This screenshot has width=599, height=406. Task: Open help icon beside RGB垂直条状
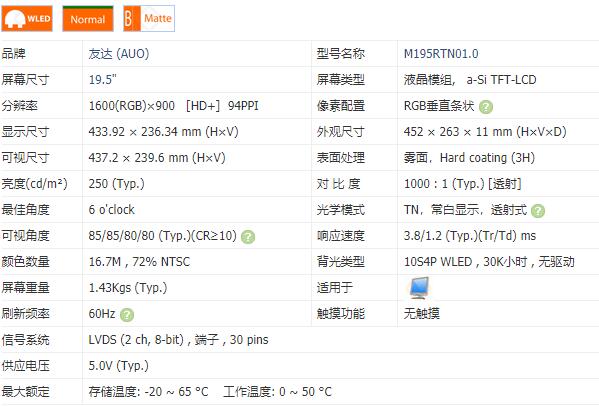486,107
